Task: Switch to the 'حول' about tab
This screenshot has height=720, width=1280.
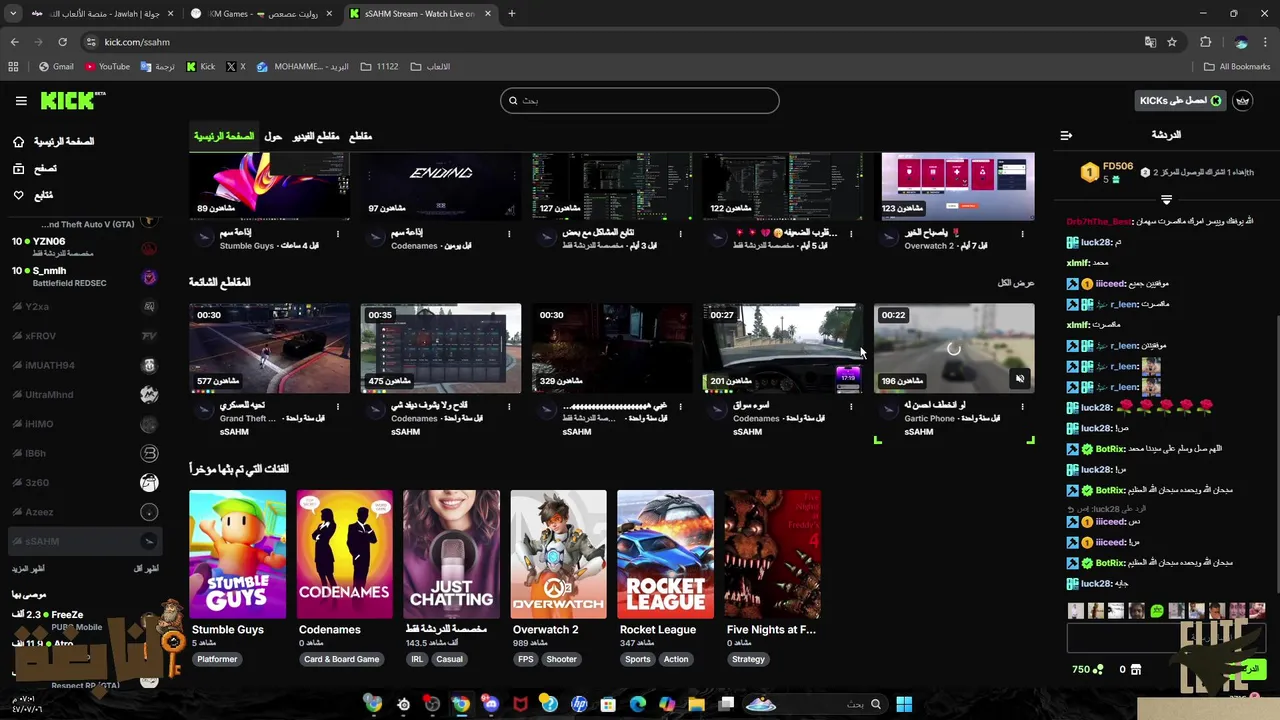Action: pos(273,136)
